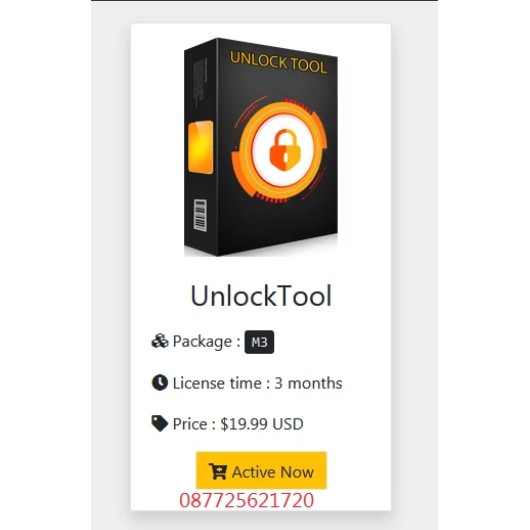Click the 'Active Now' label text
This screenshot has width=530, height=530.
pos(273,472)
